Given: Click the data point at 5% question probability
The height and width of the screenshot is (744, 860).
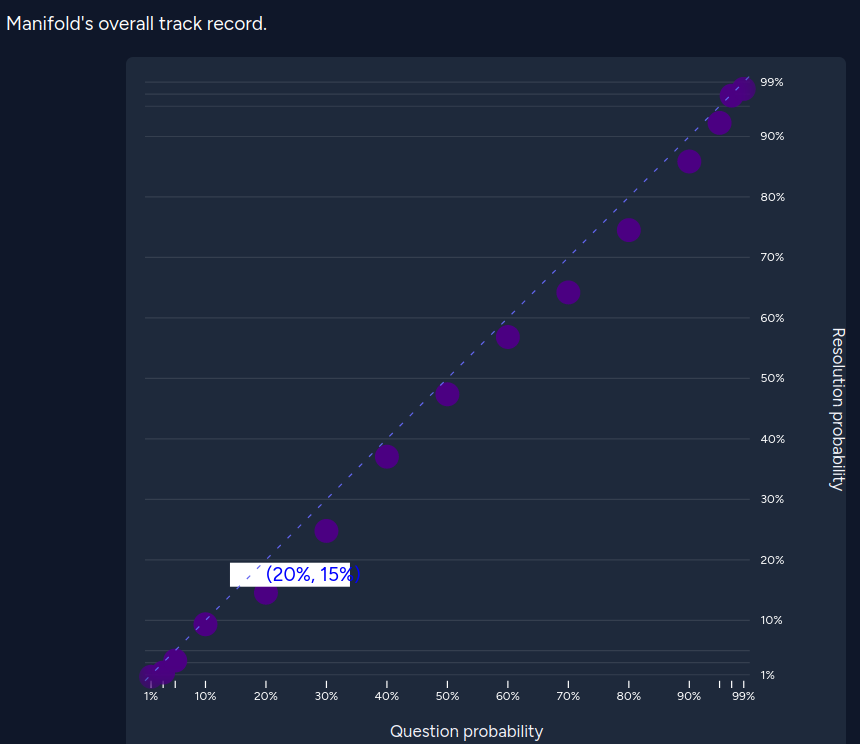Looking at the screenshot, I should coord(176,661).
